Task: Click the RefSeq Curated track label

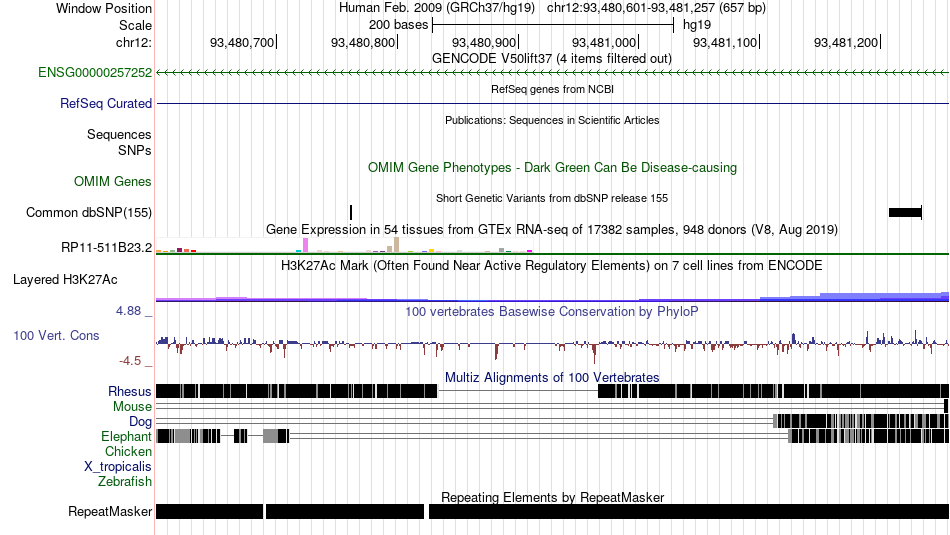Action: pyautogui.click(x=106, y=104)
